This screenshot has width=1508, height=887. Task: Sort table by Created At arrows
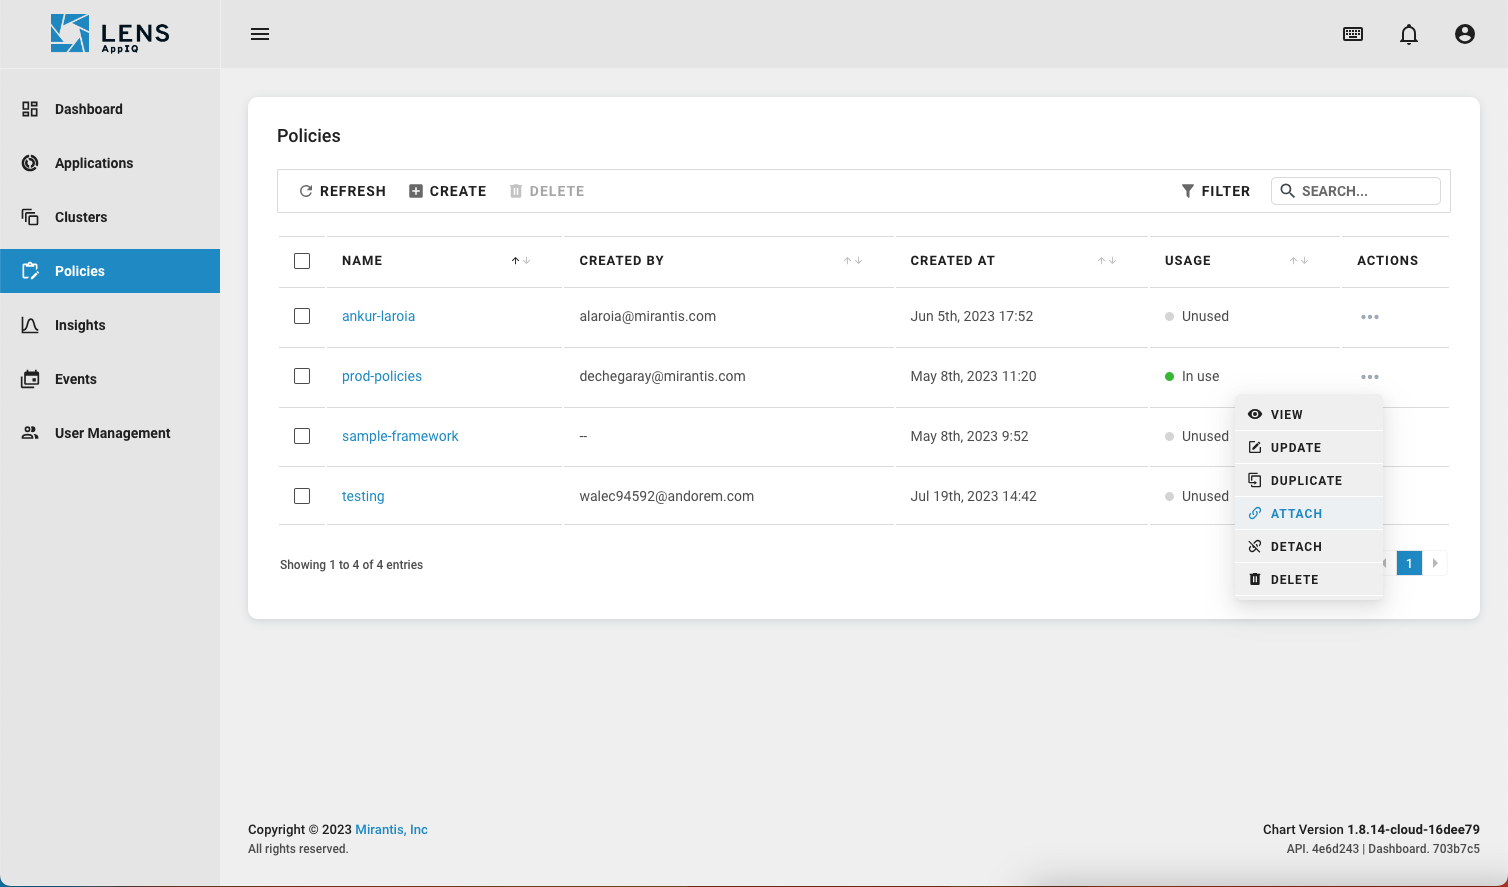1106,261
